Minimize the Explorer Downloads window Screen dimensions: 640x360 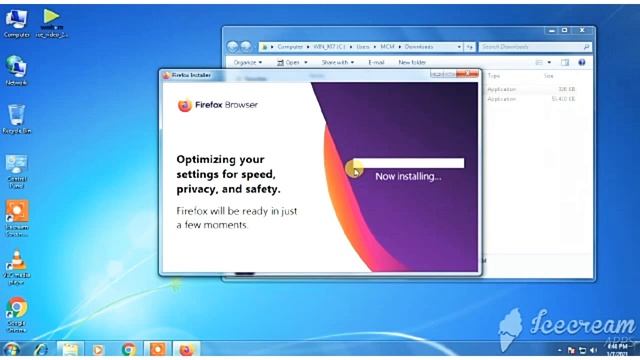point(551,31)
